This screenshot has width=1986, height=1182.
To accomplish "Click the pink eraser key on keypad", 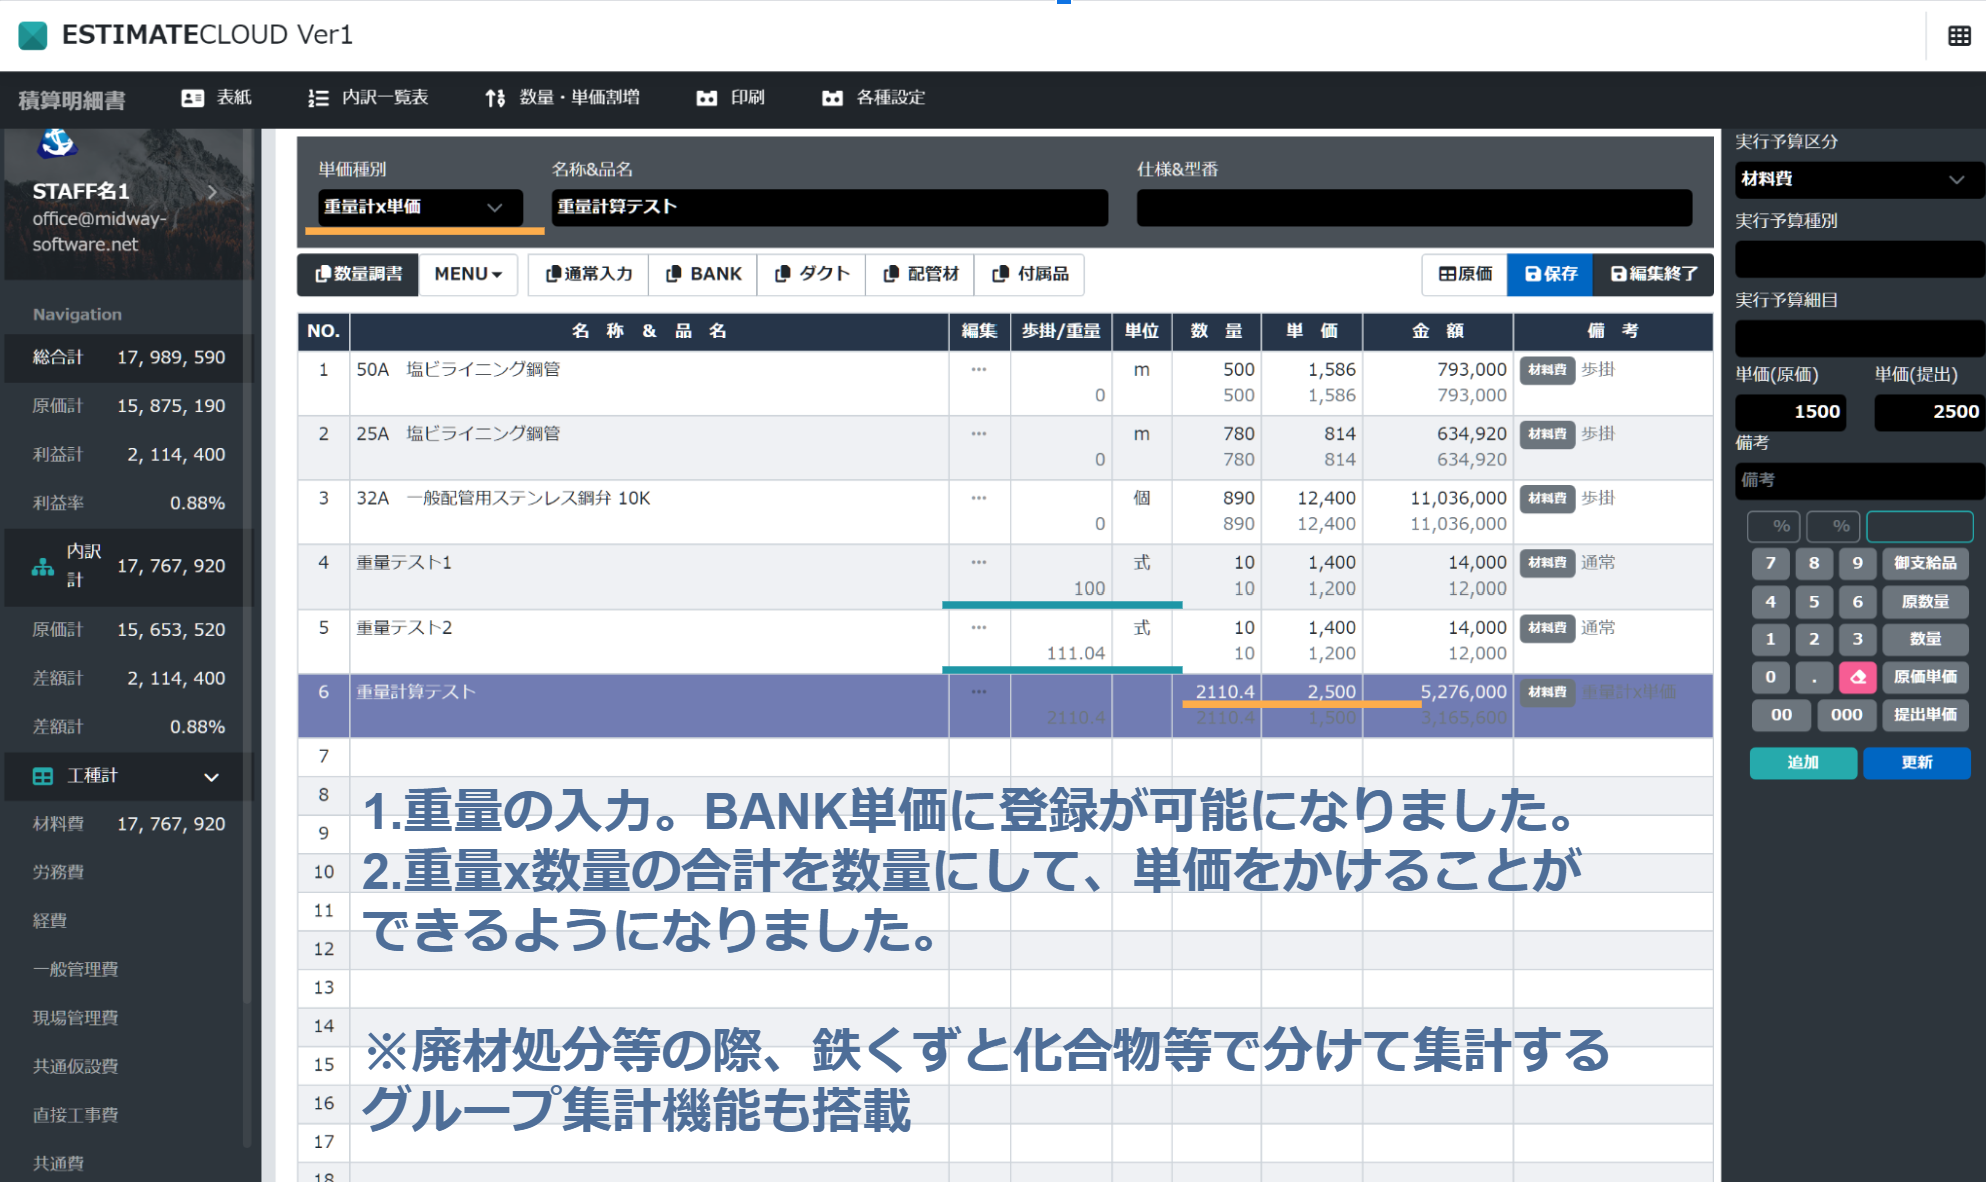I will (1857, 677).
